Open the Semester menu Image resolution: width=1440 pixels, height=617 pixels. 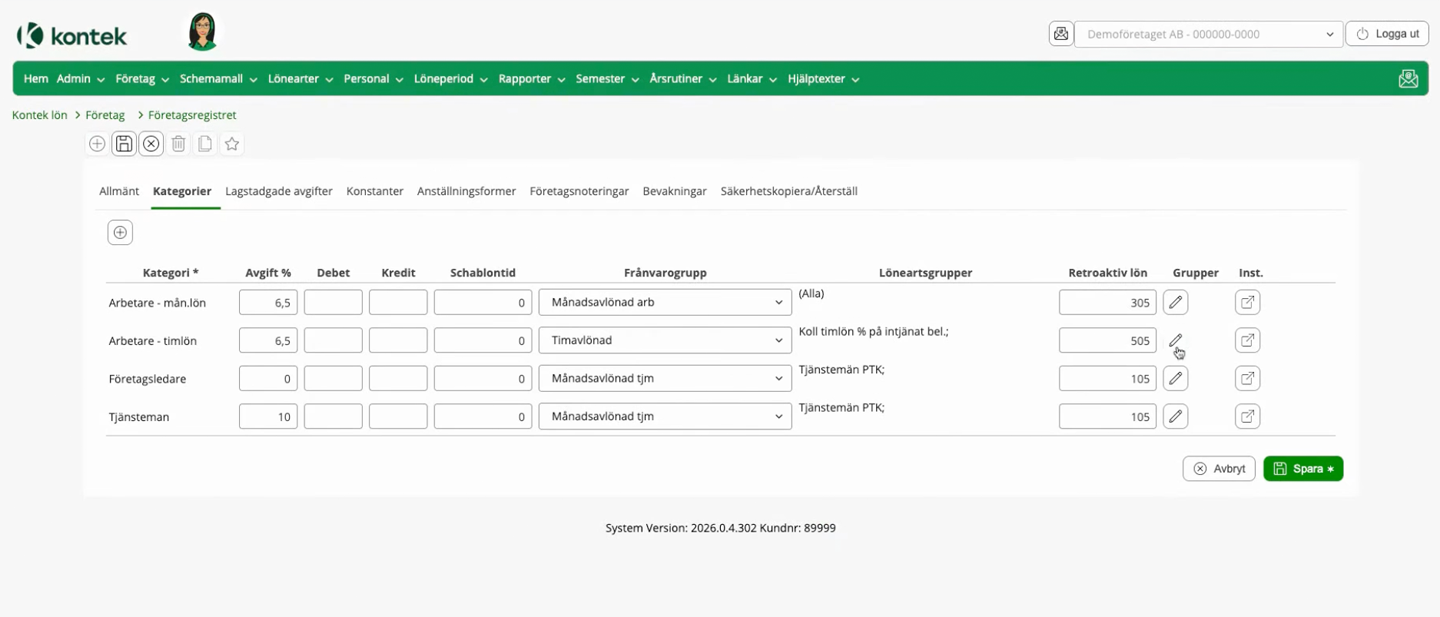click(x=607, y=79)
